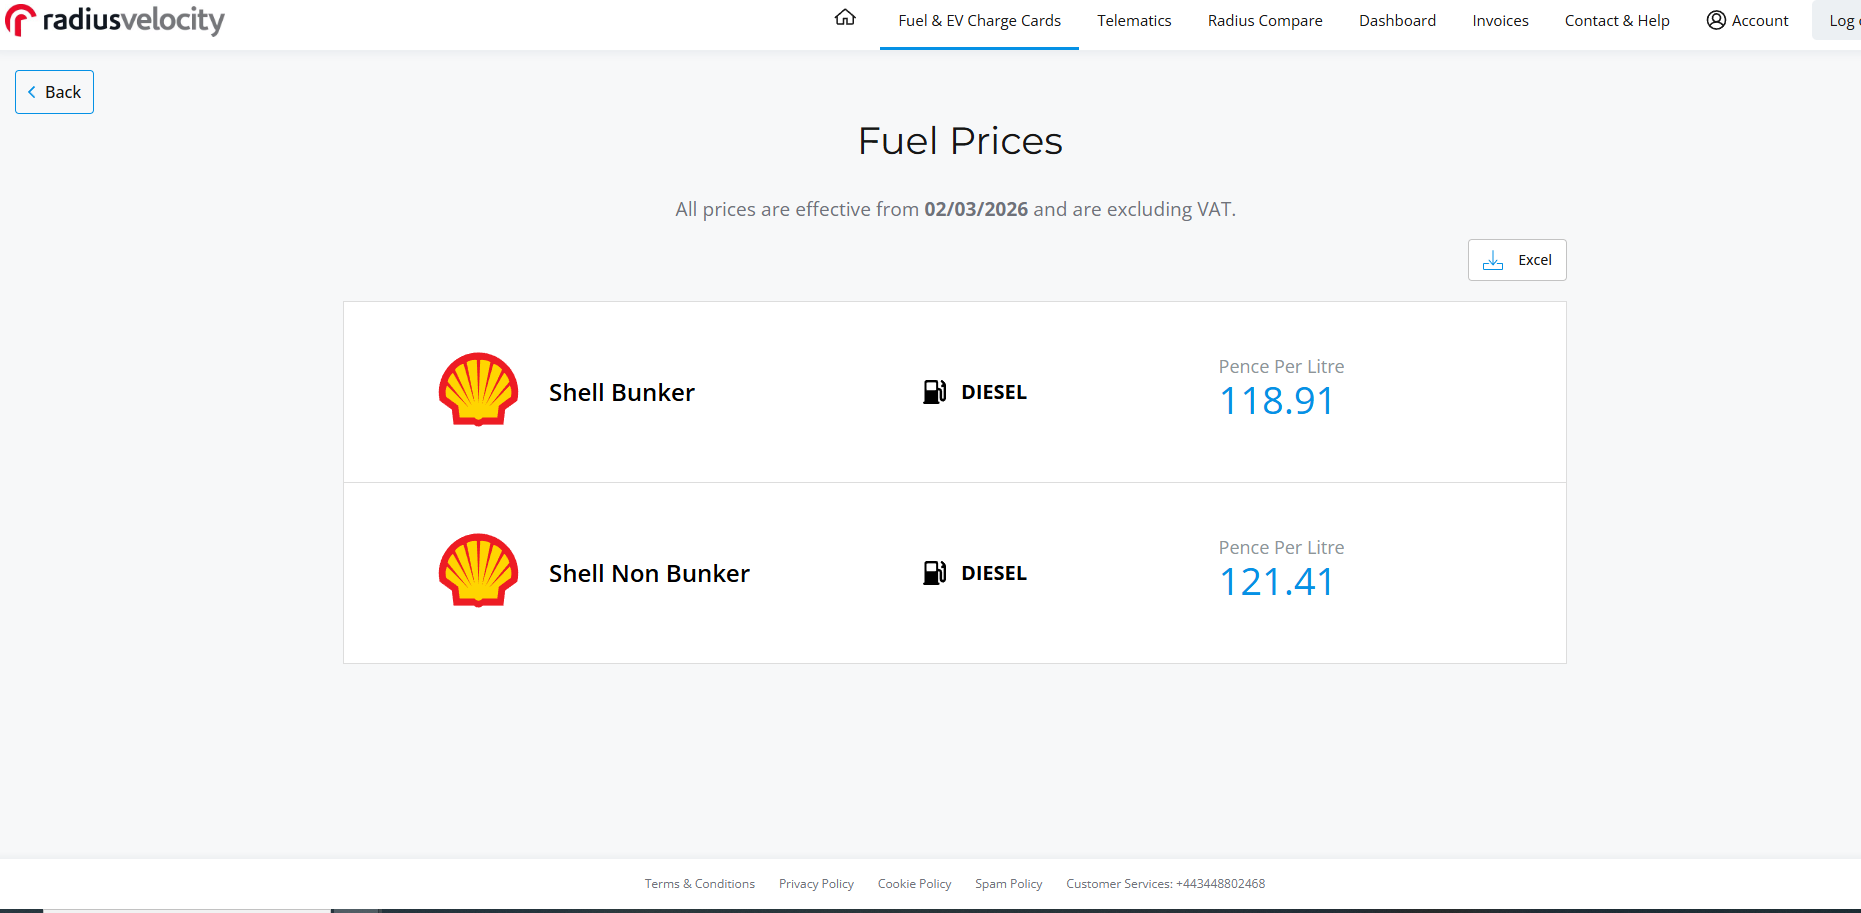Image resolution: width=1861 pixels, height=913 pixels.
Task: Click the Shell Bunker logo
Action: click(x=478, y=390)
